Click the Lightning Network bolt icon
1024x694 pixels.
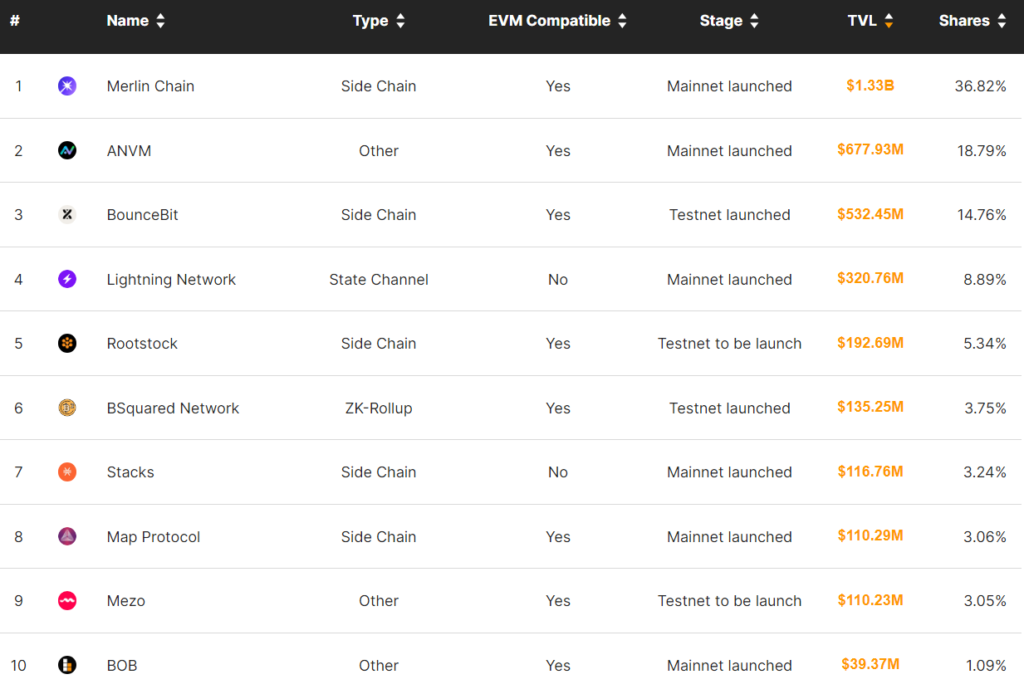pos(67,280)
